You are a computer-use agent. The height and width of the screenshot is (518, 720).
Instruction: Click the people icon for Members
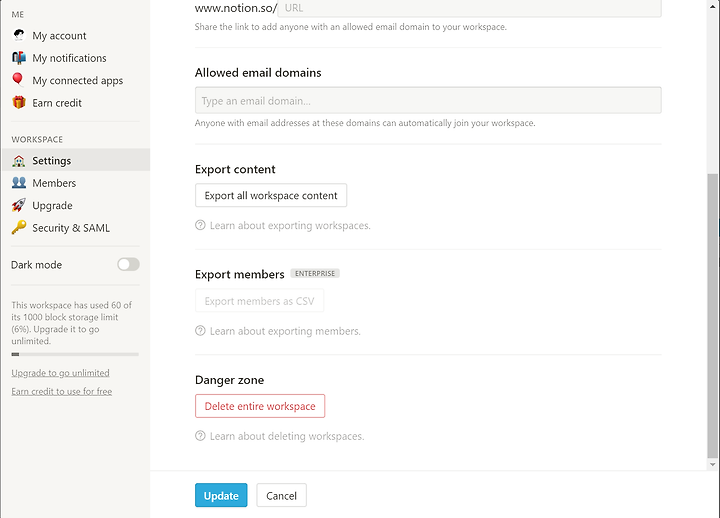pos(19,182)
